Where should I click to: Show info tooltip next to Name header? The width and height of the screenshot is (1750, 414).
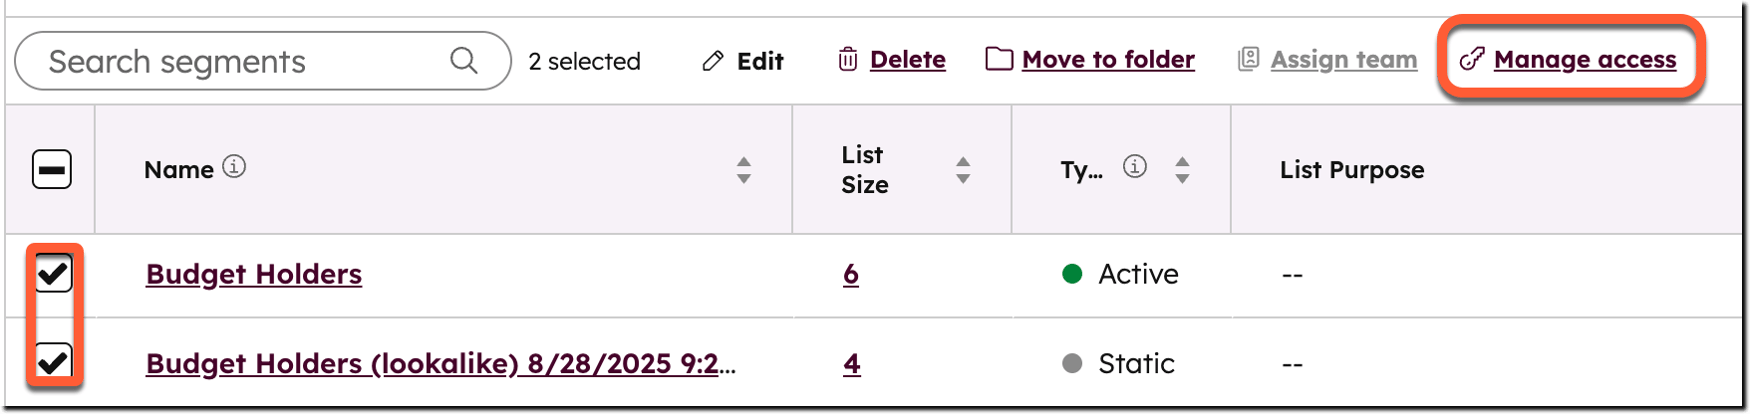click(x=234, y=167)
